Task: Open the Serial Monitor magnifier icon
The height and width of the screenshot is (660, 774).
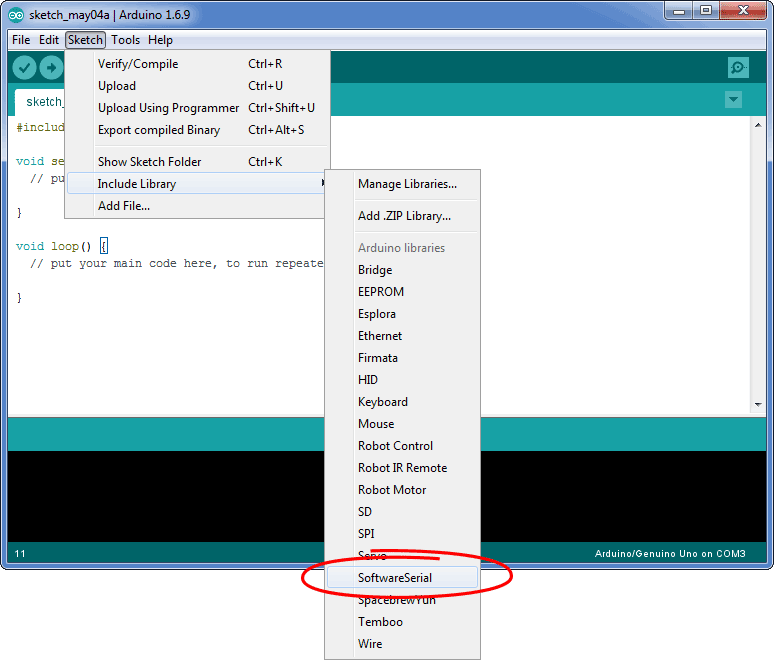Action: 738,67
